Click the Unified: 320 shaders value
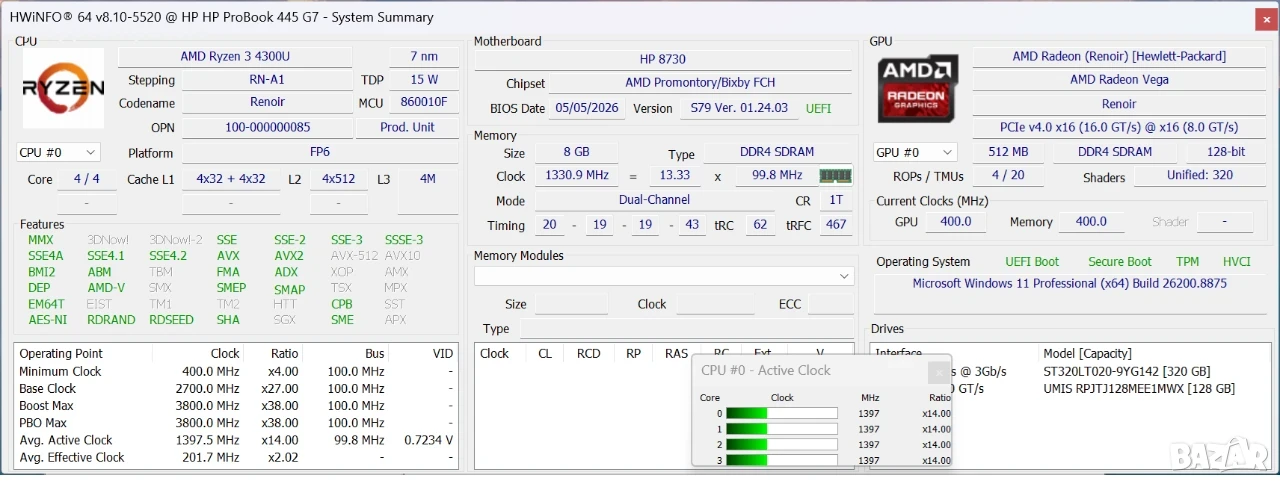 coord(1199,175)
